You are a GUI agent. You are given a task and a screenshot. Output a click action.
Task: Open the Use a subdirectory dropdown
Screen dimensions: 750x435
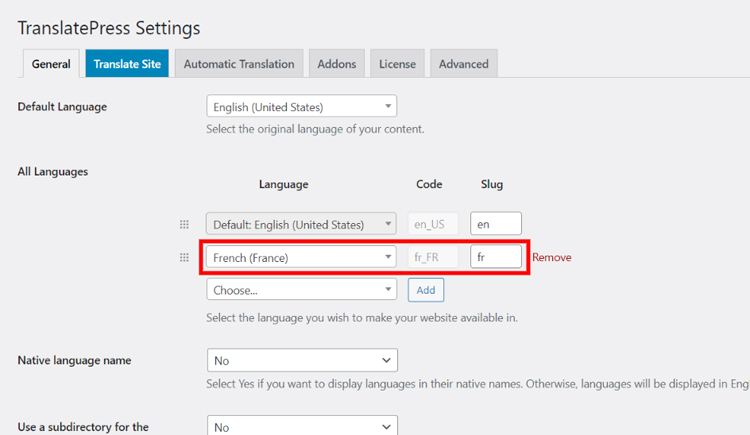point(301,426)
